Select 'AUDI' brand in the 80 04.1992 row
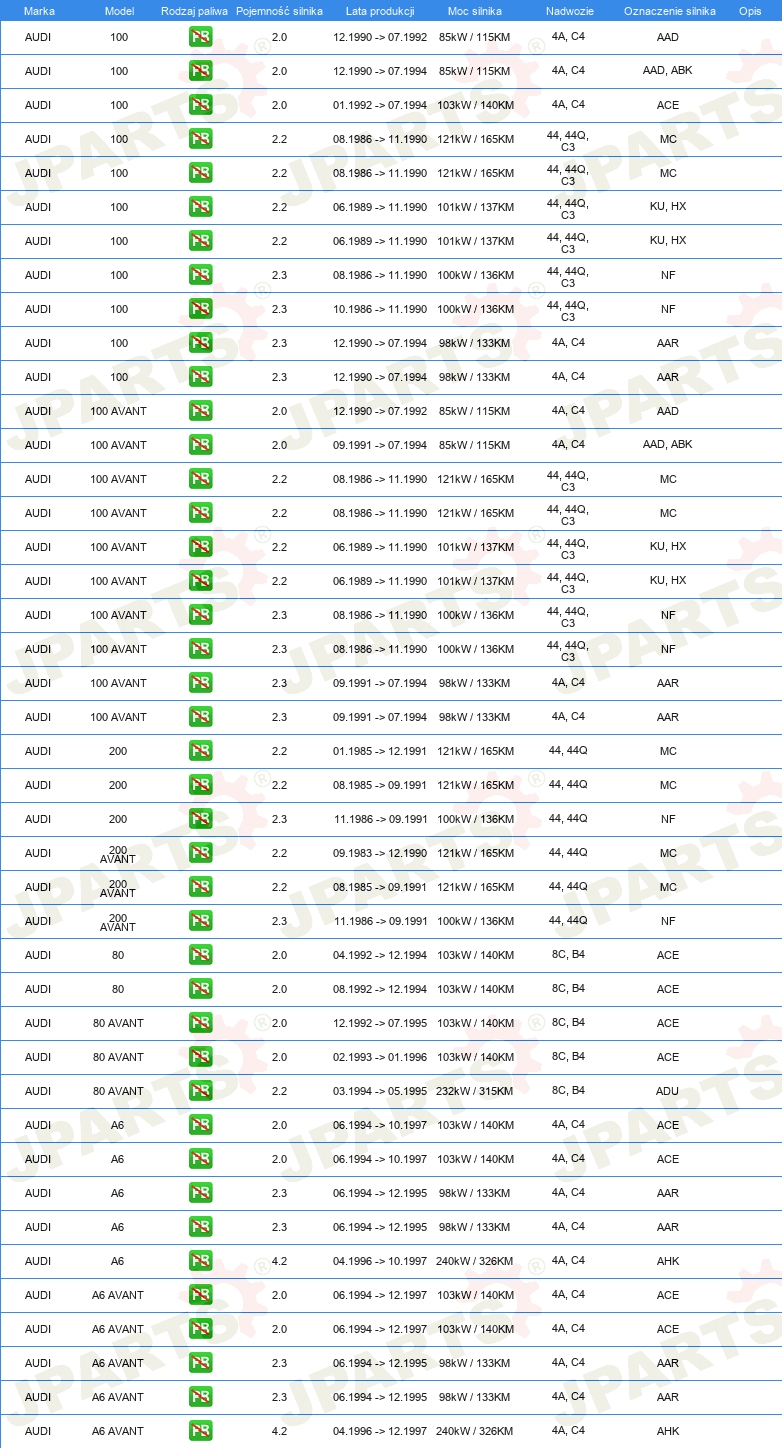The width and height of the screenshot is (782, 1448). [38, 955]
